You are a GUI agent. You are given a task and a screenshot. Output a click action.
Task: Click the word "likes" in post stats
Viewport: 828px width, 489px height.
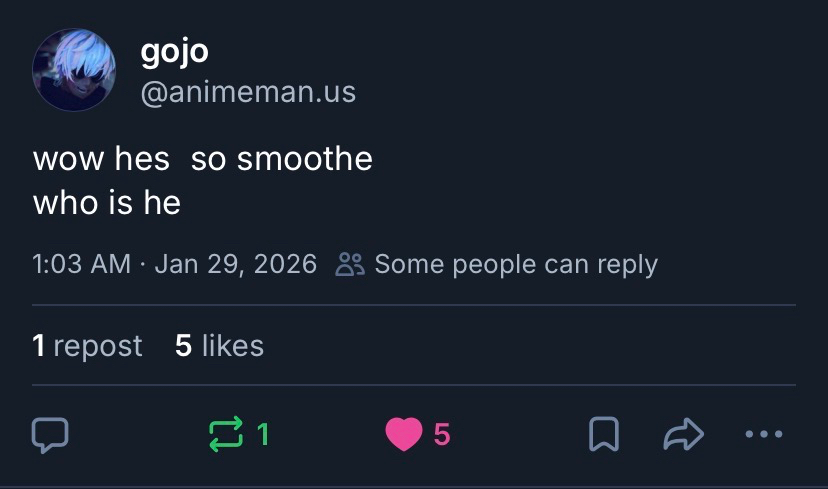coord(232,346)
